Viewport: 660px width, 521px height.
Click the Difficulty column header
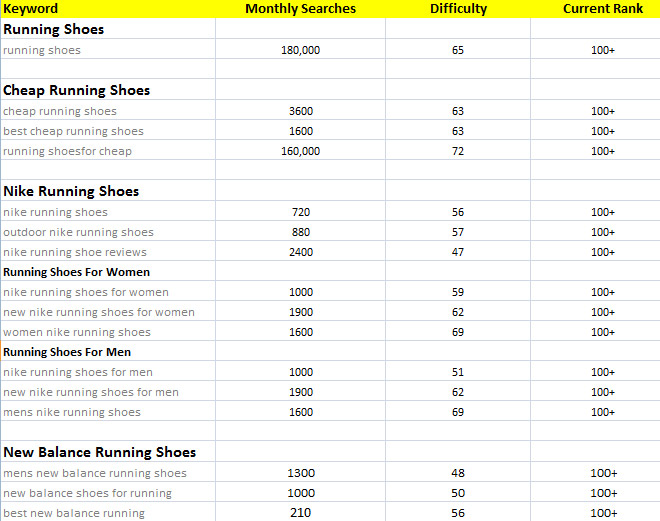(x=458, y=9)
